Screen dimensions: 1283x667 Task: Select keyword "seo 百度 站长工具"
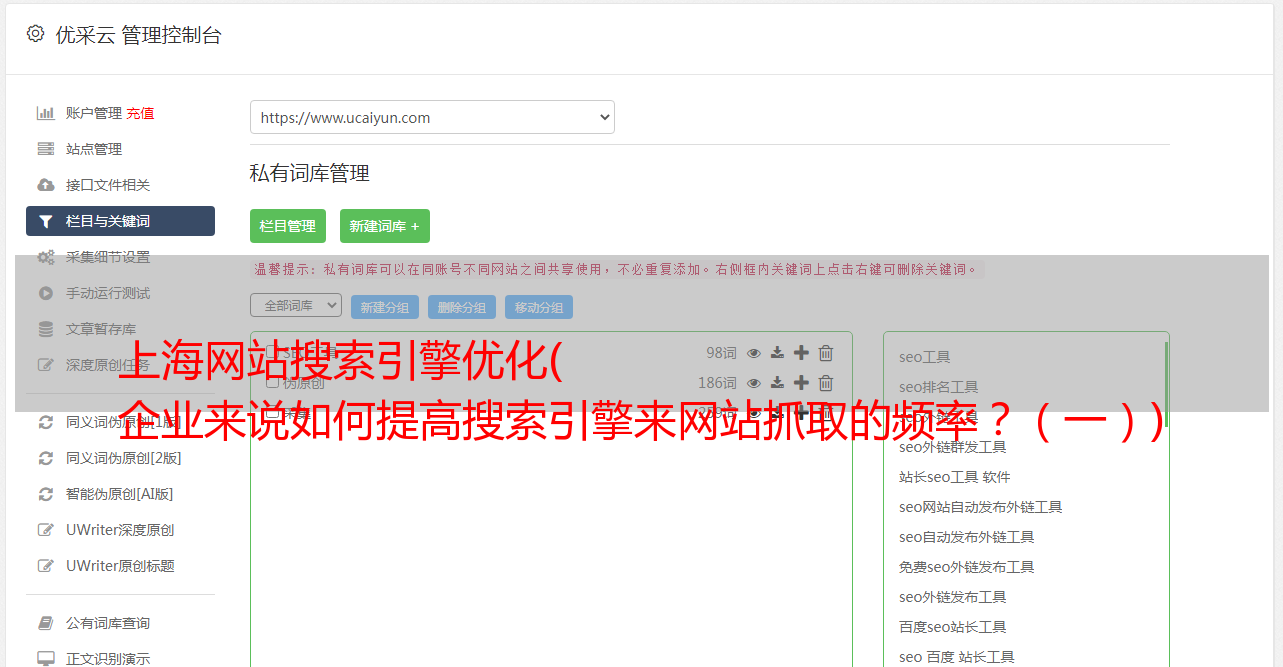pos(957,657)
